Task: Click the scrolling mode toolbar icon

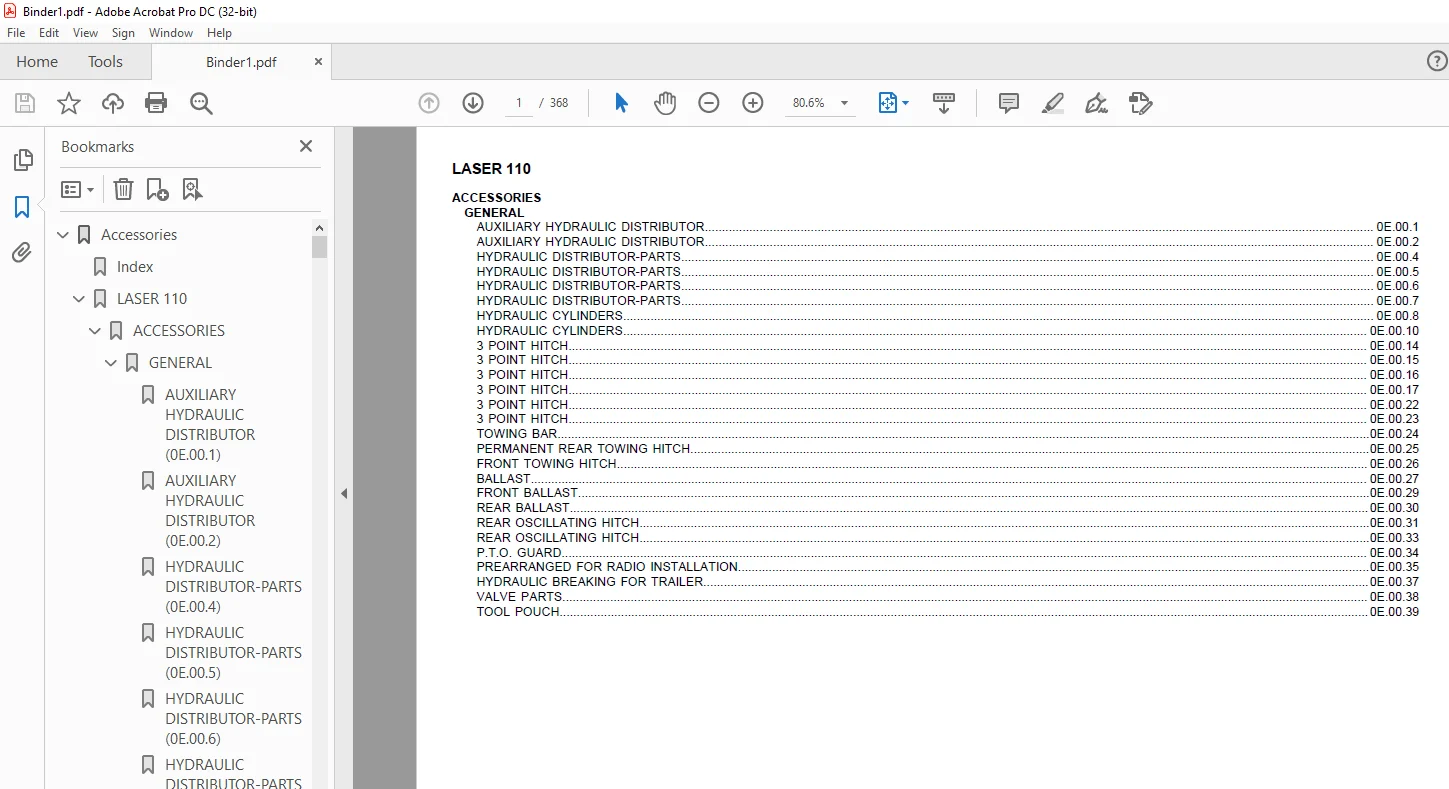Action: [x=944, y=103]
